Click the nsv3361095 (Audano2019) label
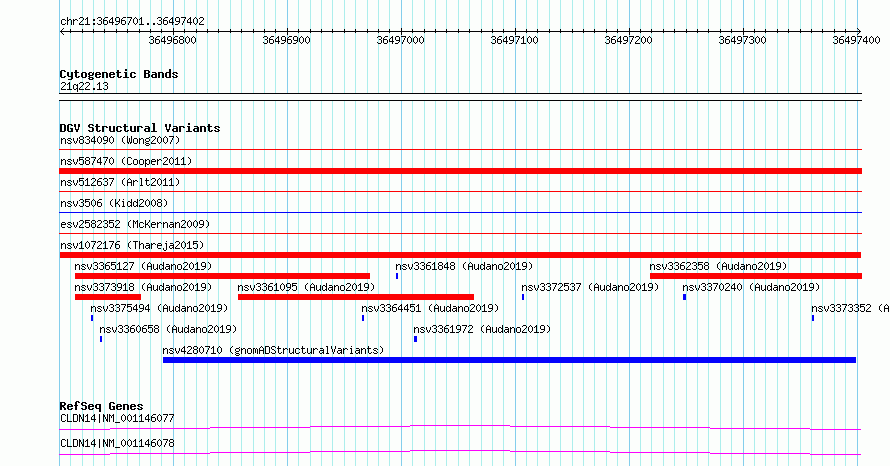The image size is (890, 466). click(307, 287)
